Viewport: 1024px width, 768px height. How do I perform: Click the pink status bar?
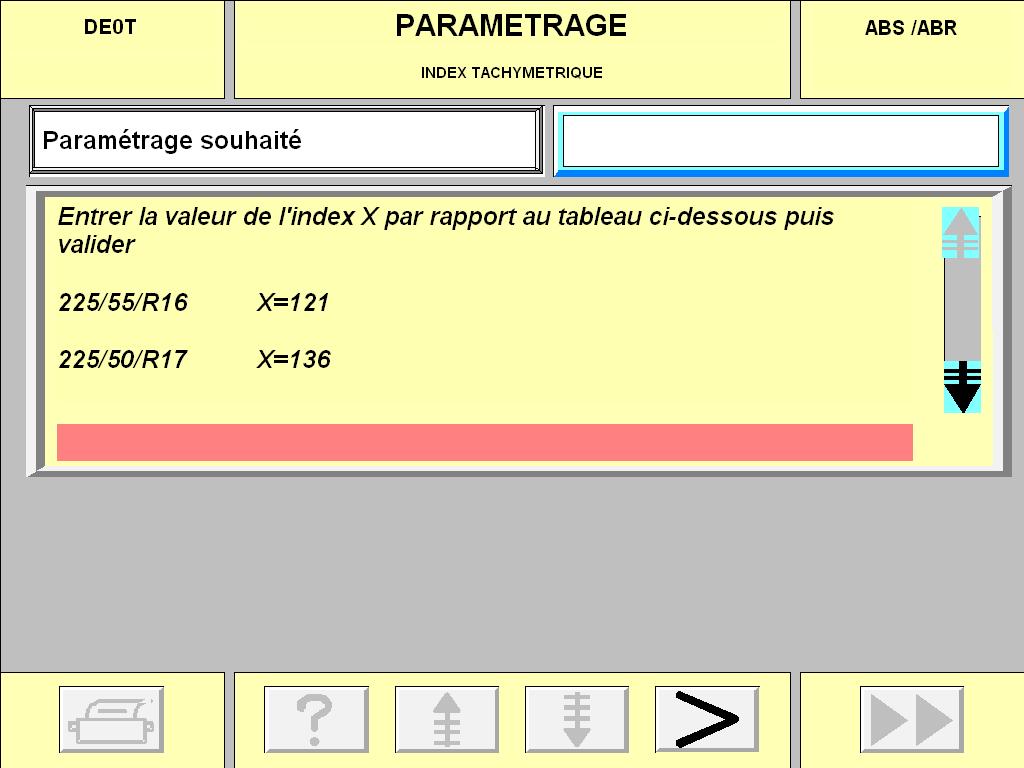point(484,442)
